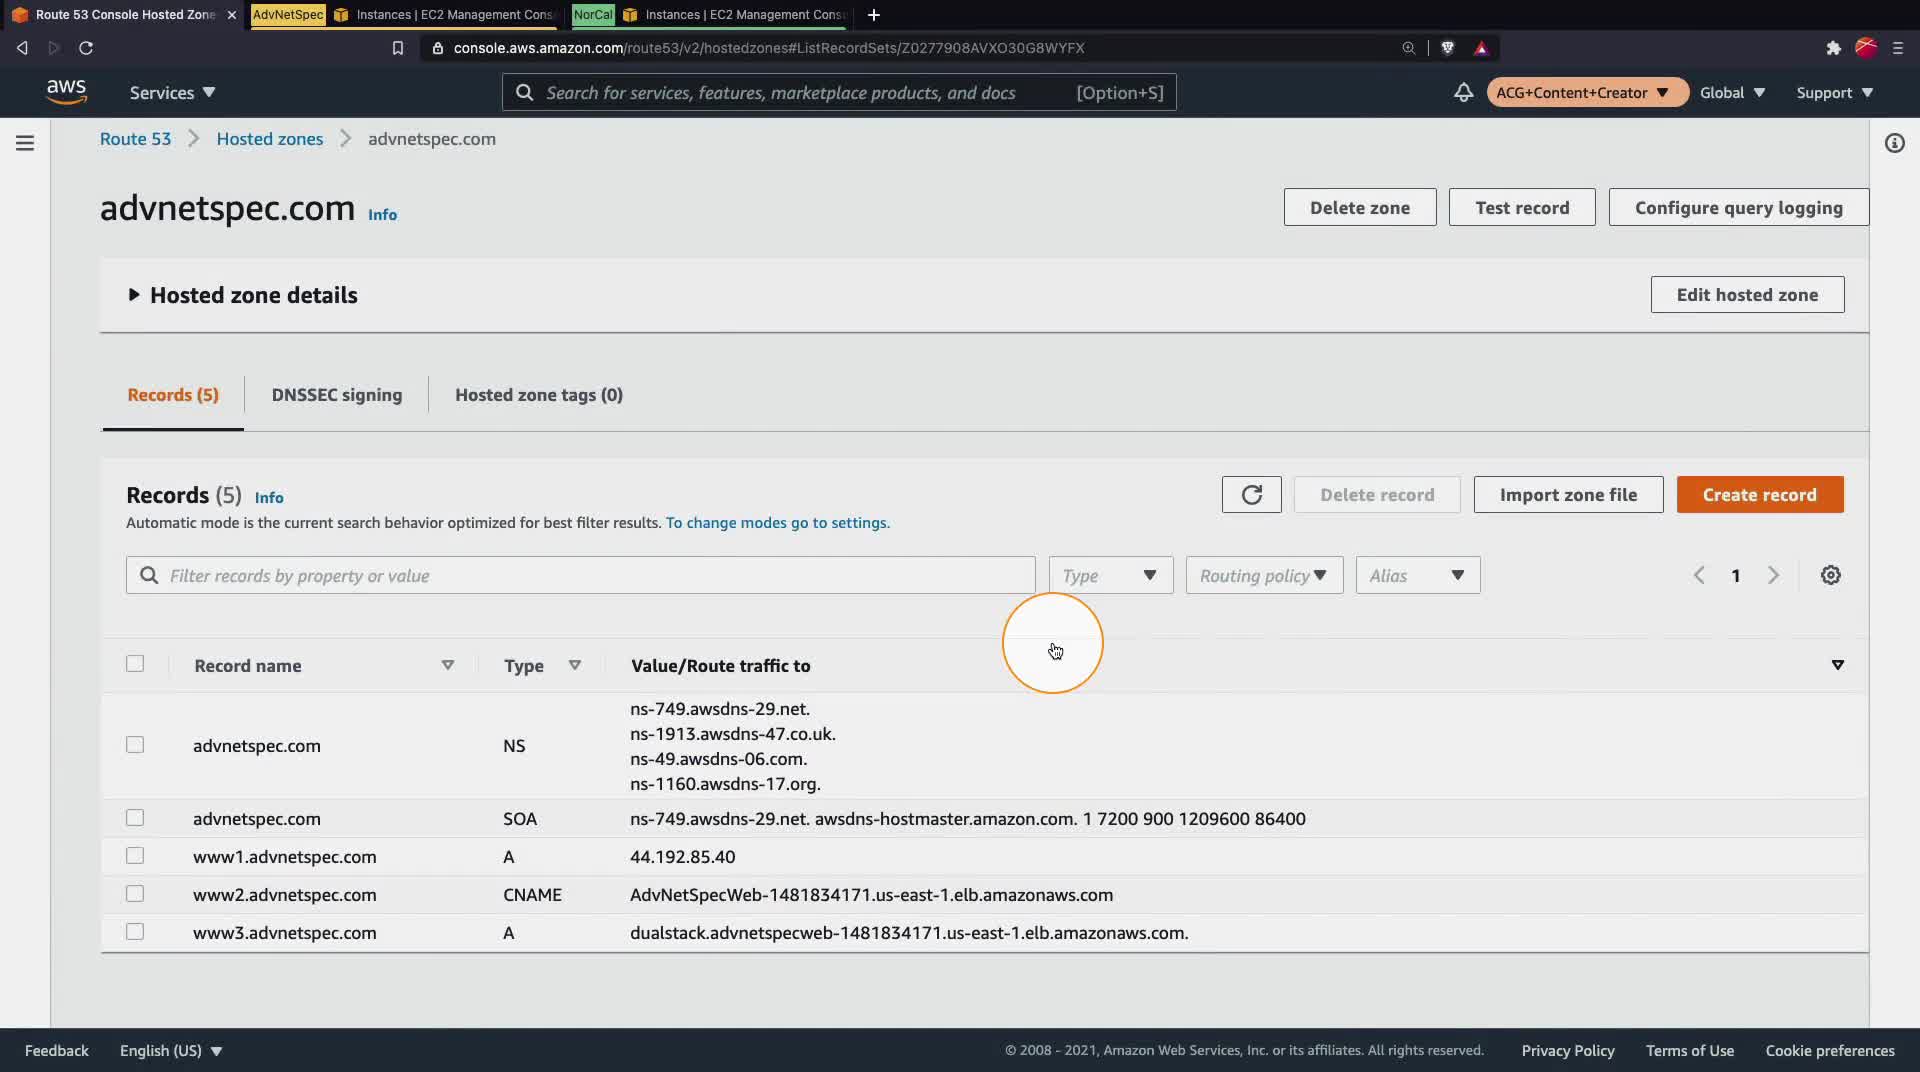Click Hosted zones breadcrumb link
Viewport: 1920px width, 1072px height.
coord(270,139)
